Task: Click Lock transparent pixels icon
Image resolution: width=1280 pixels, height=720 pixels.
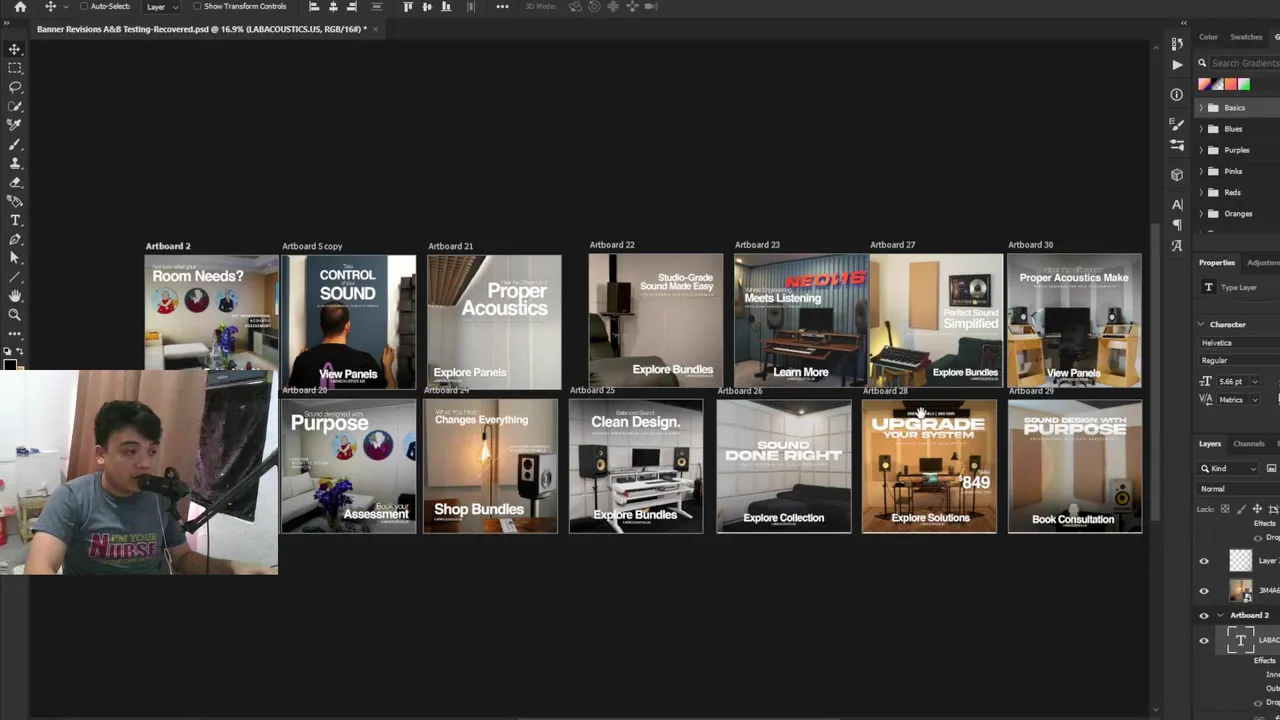Action: [1225, 509]
